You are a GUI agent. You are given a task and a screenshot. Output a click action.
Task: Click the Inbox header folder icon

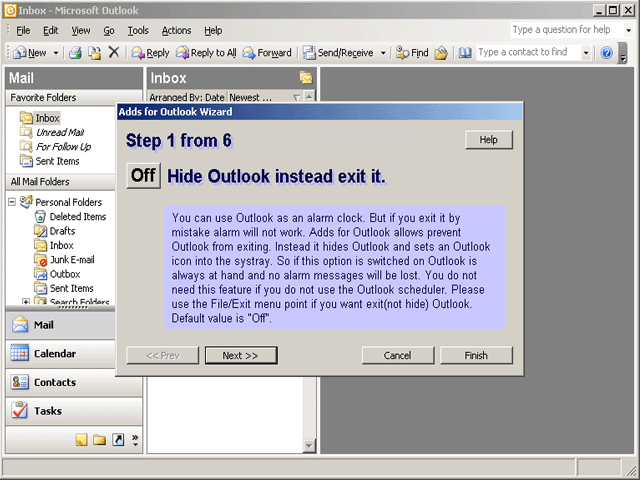coord(306,77)
